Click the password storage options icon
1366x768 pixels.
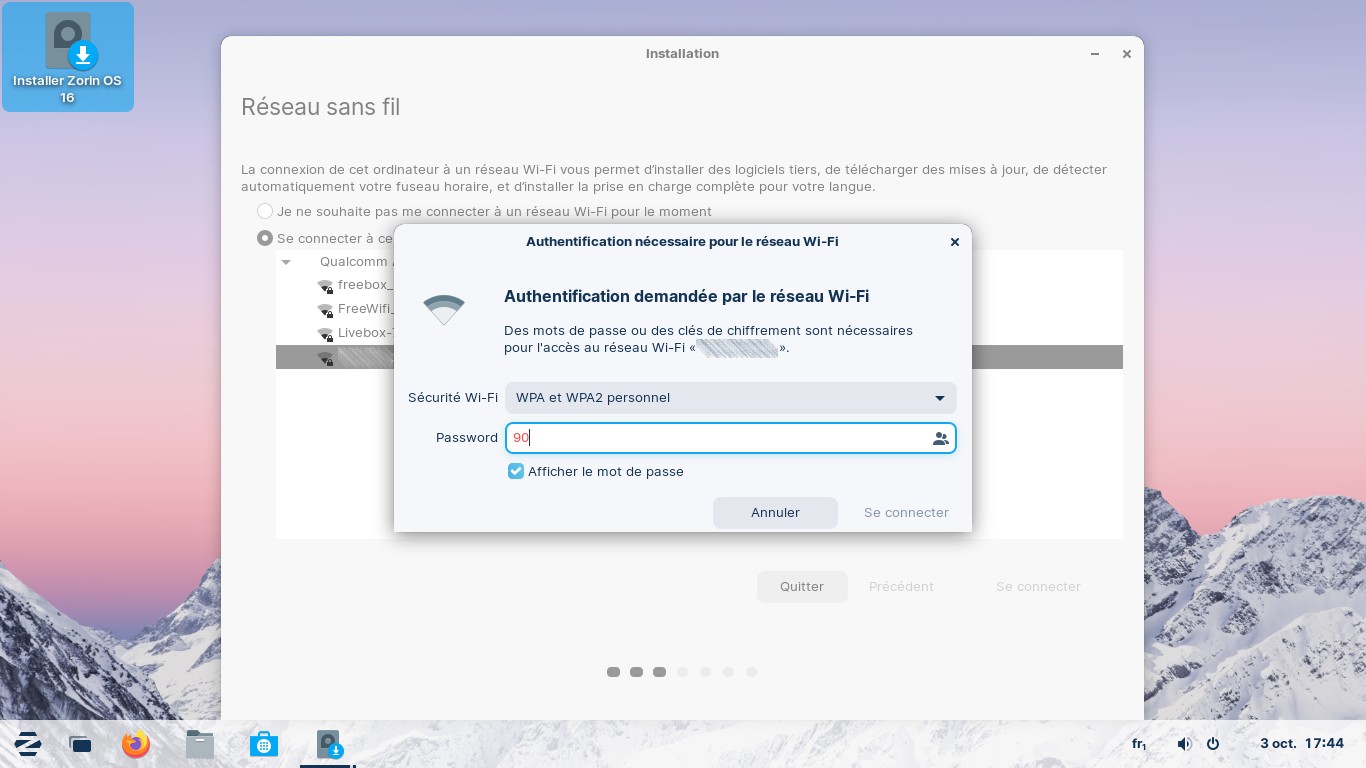pyautogui.click(x=940, y=438)
